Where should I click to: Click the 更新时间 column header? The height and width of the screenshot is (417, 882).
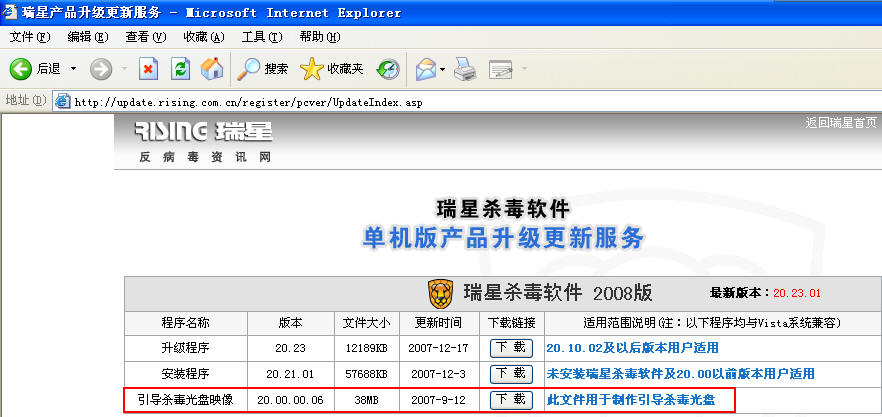pyautogui.click(x=439, y=323)
